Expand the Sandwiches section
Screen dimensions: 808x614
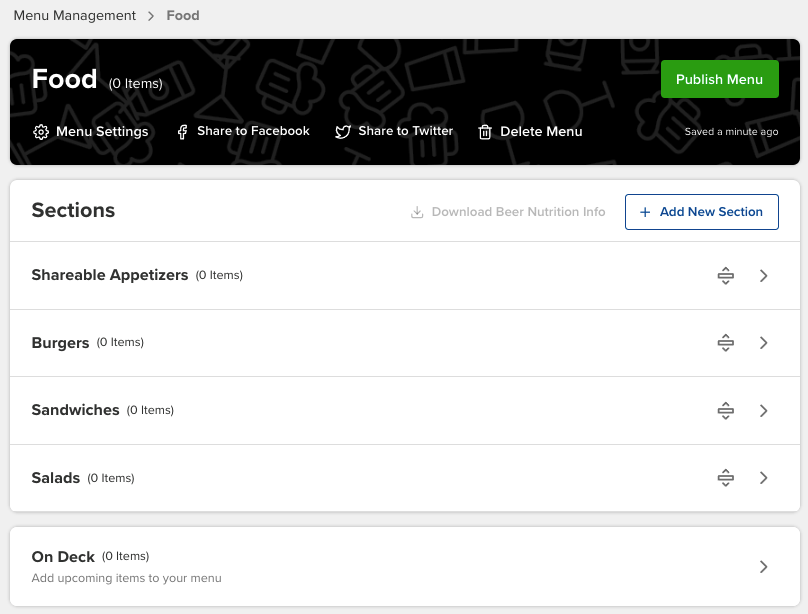pos(763,410)
